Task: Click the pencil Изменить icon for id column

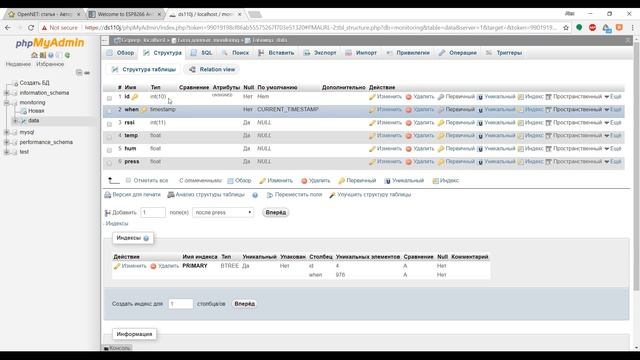Action: click(x=372, y=97)
